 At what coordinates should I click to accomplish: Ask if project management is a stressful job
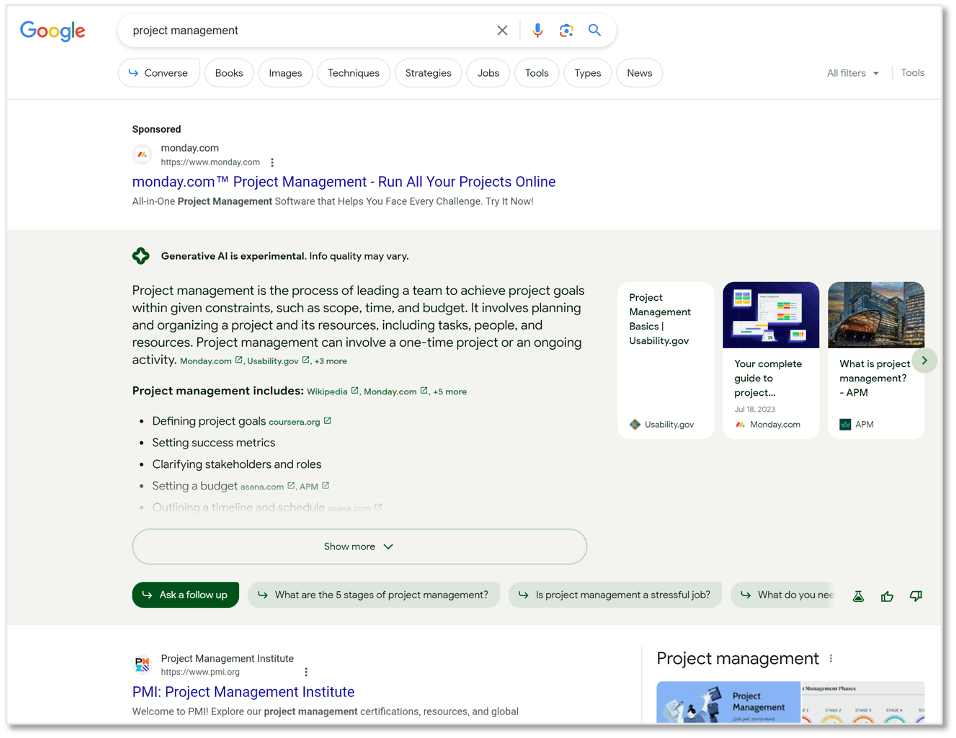click(615, 595)
